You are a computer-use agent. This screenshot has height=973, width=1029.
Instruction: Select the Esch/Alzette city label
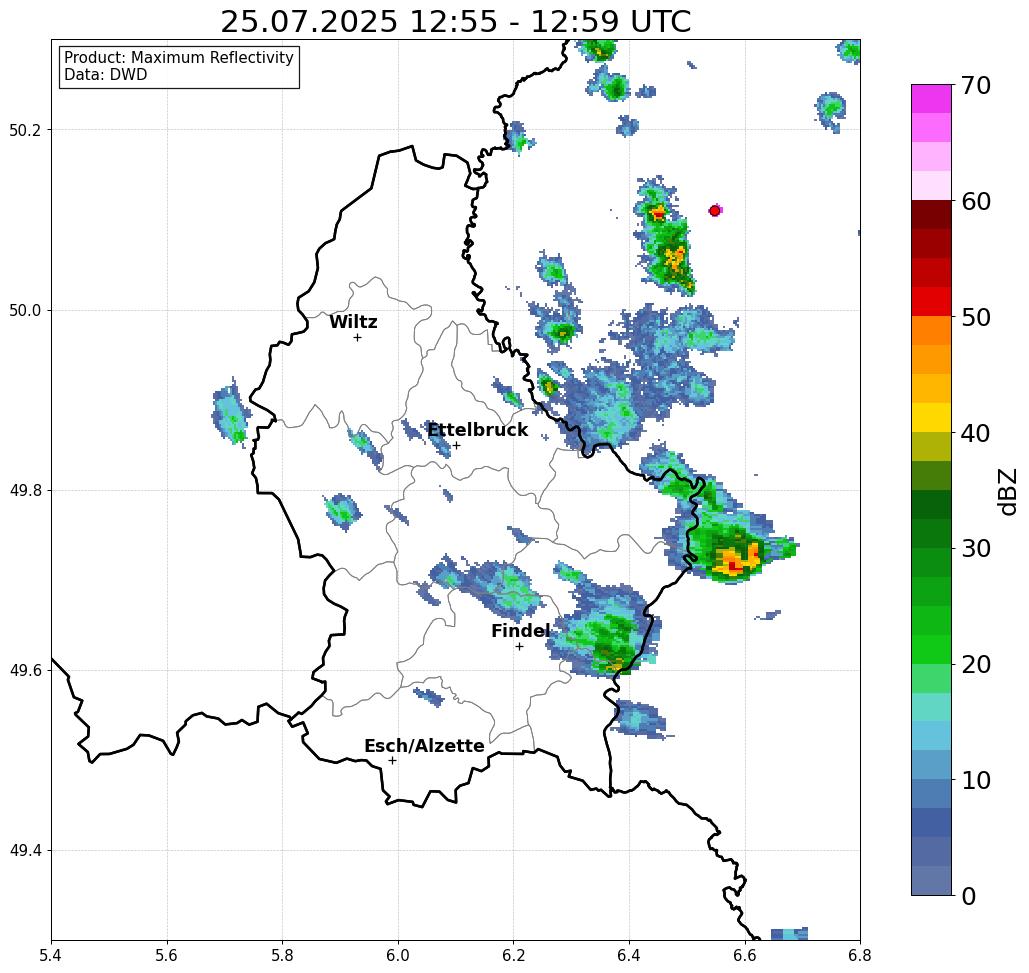click(x=425, y=746)
